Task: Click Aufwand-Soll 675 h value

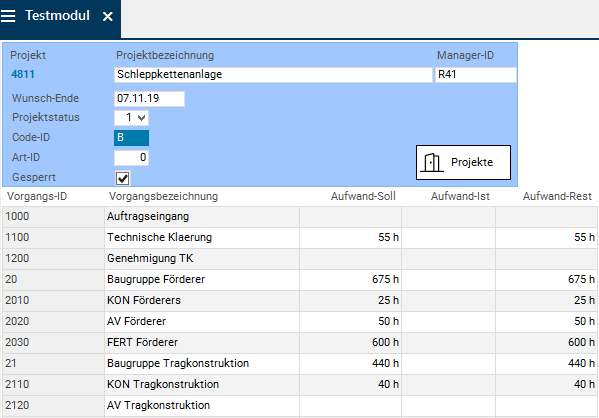Action: click(351, 280)
